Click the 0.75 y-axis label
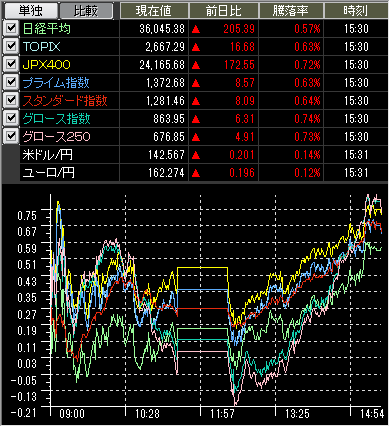The width and height of the screenshot is (390, 427). [27, 216]
